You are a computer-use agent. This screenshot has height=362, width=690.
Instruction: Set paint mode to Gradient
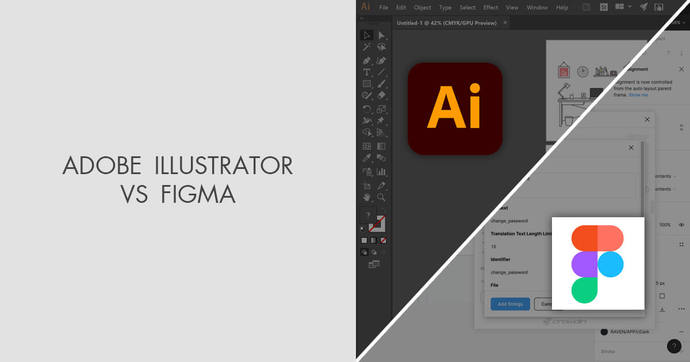coord(374,241)
